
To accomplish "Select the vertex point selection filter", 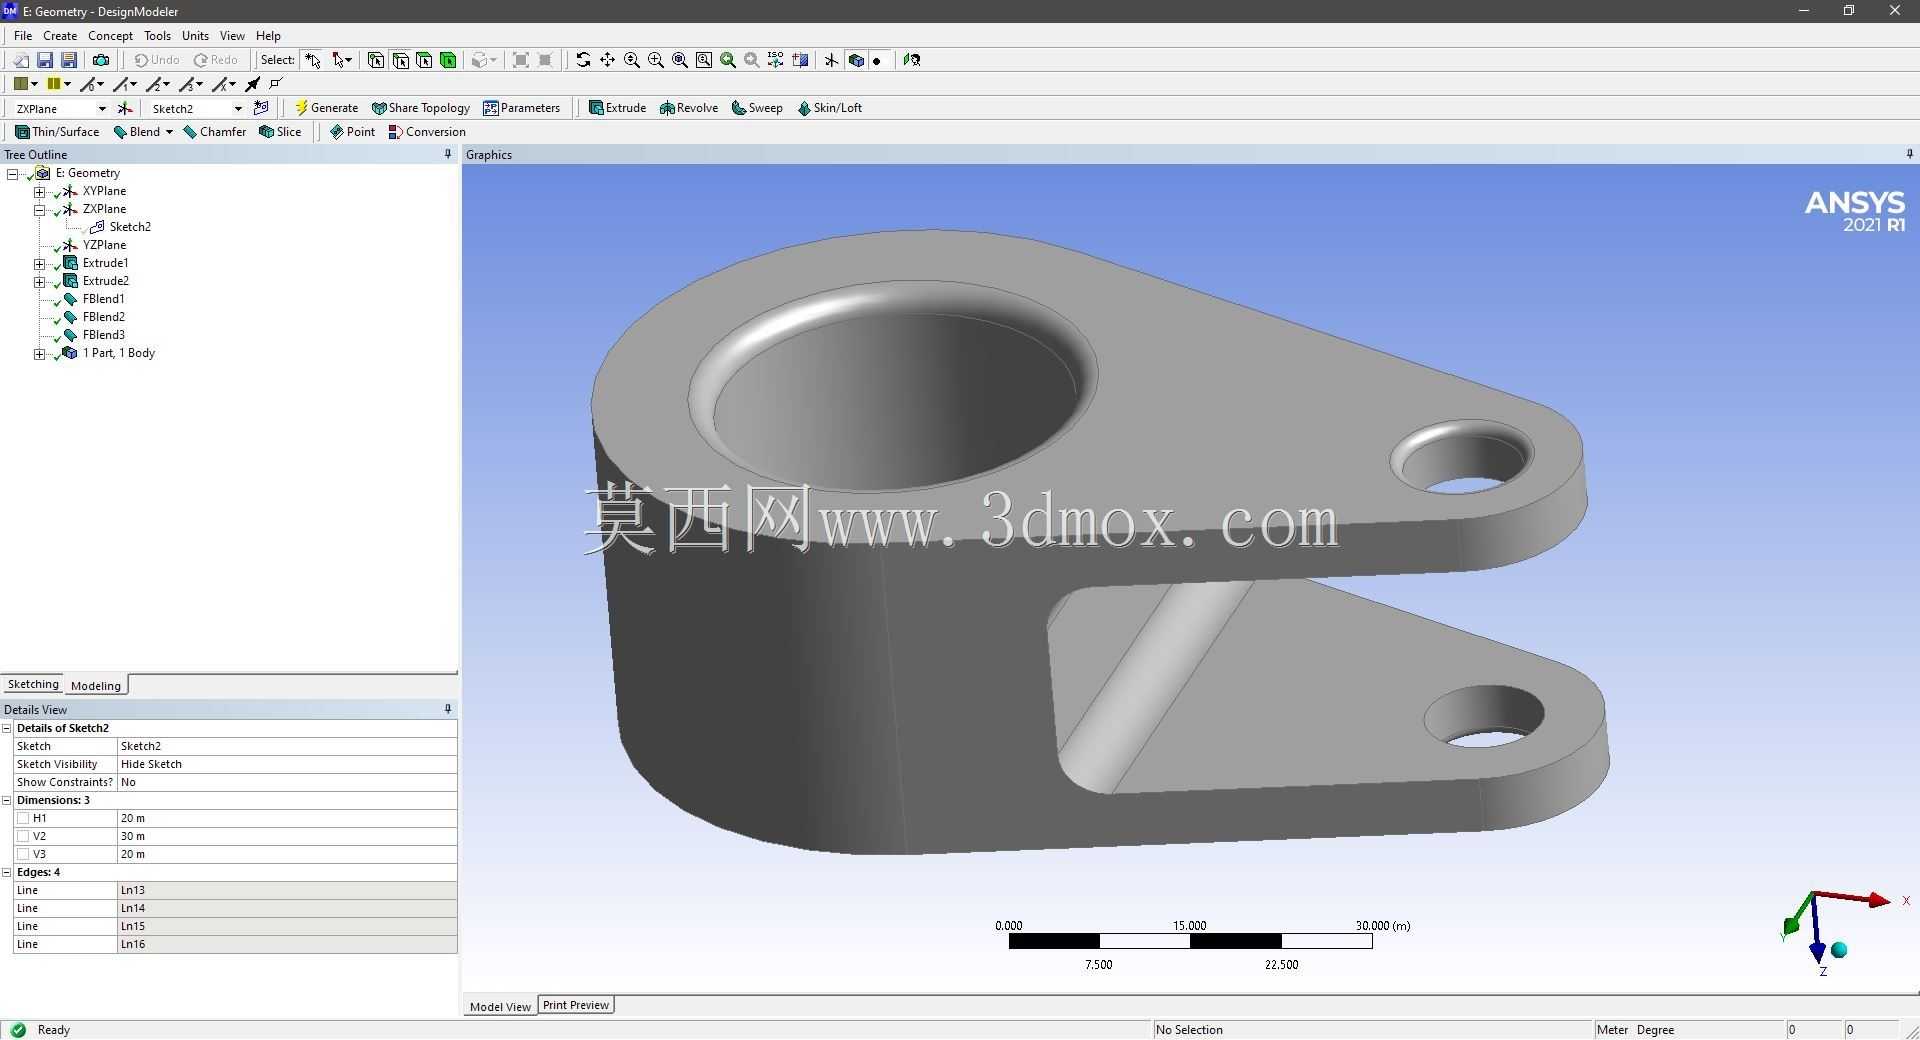I will [x=376, y=60].
